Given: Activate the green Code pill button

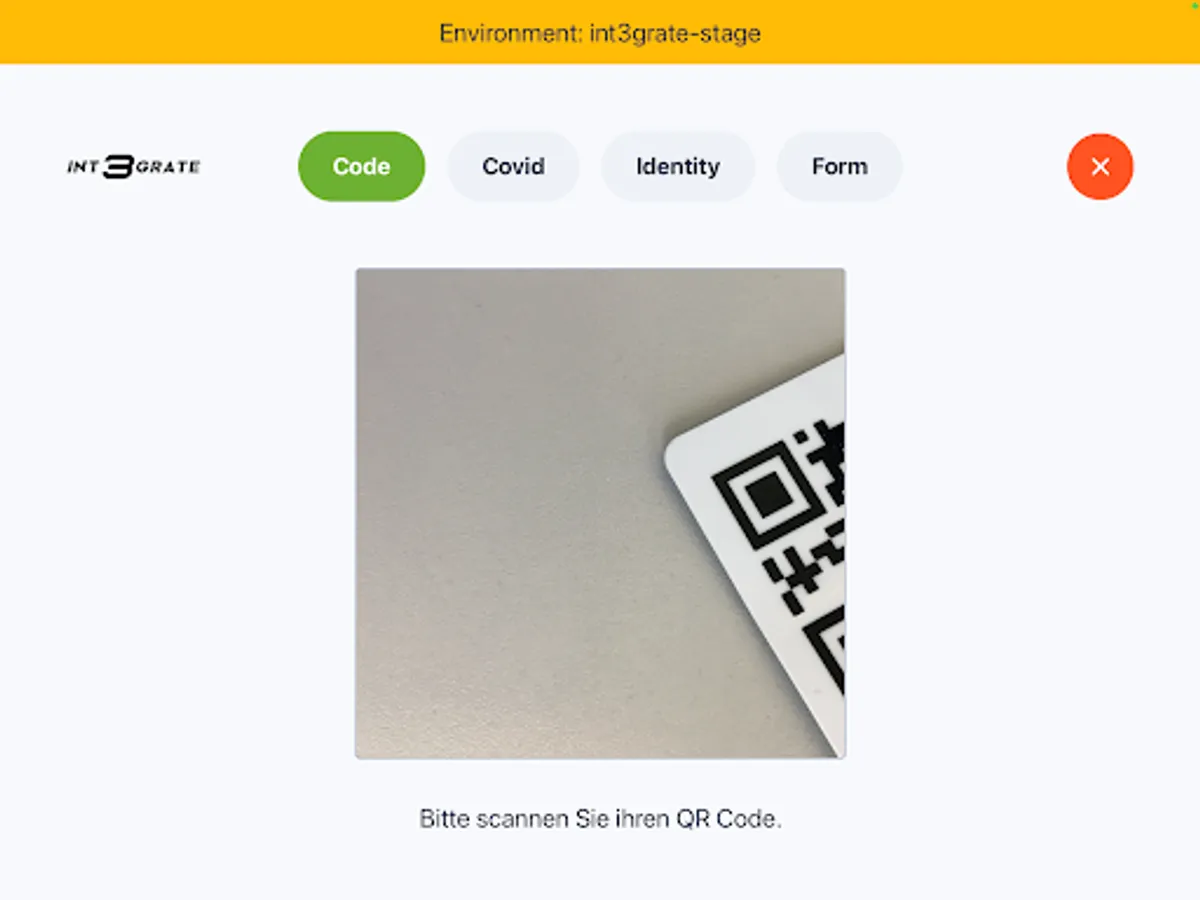Looking at the screenshot, I should click(x=361, y=166).
